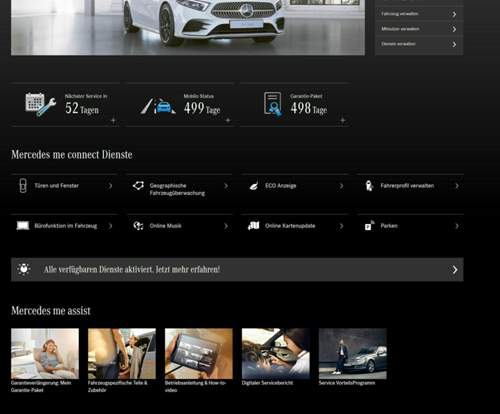Open 'Betriebsanleitung & How-to-video' link
Image resolution: width=500 pixels, height=414 pixels.
(195, 386)
